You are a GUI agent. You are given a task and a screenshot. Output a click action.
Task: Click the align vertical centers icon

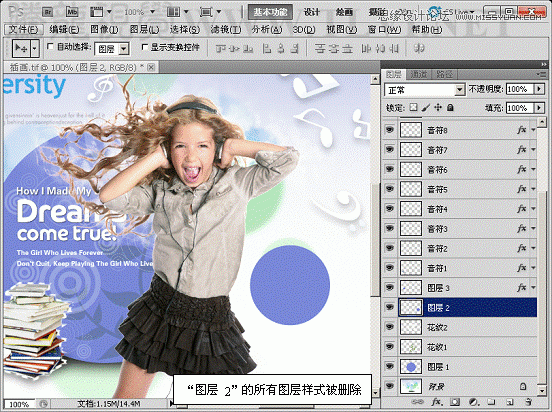[234, 48]
